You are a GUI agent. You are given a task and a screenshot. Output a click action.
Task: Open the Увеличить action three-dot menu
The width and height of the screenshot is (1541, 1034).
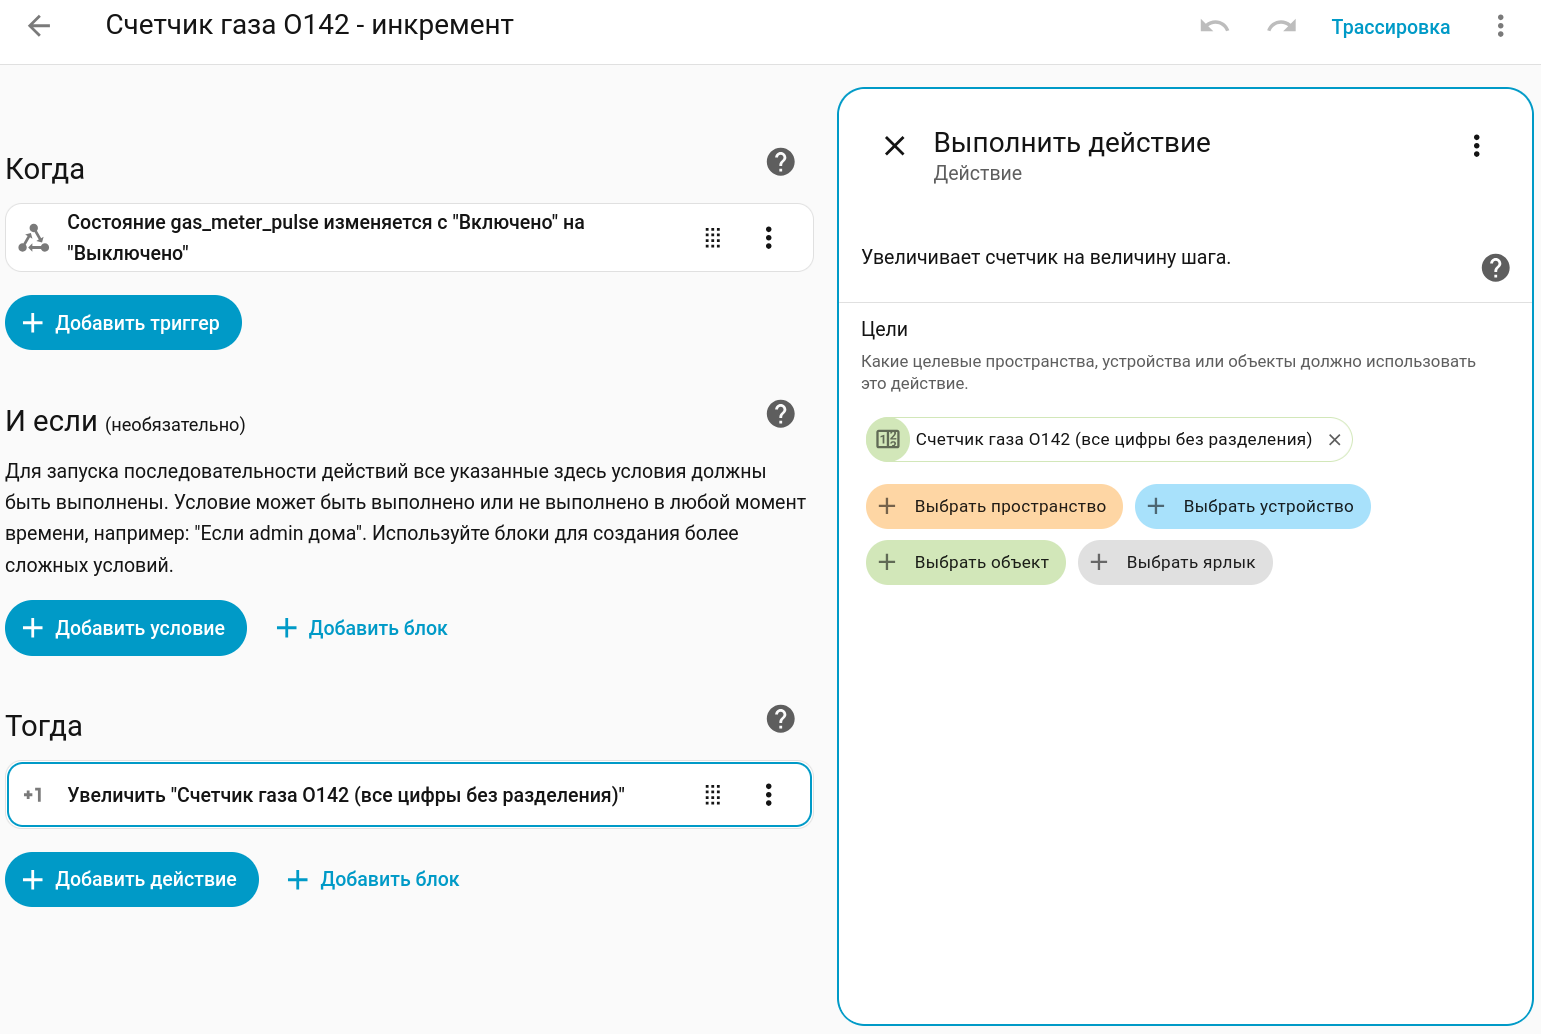coord(768,795)
